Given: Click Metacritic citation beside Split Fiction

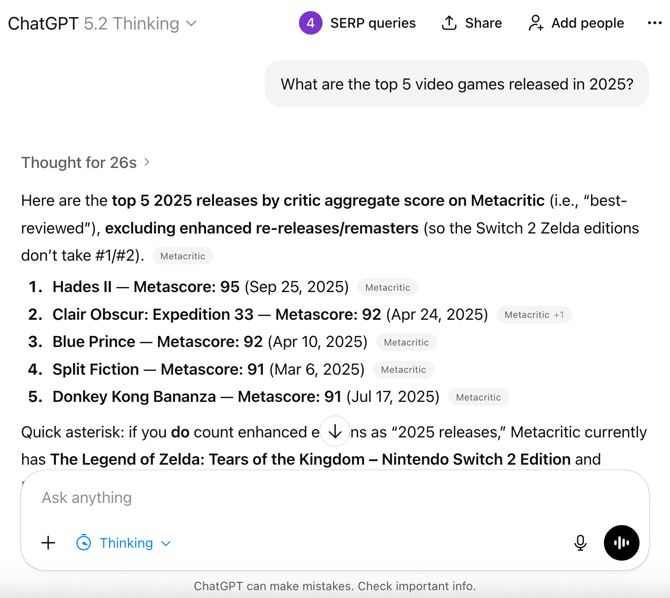Looking at the screenshot, I should [403, 370].
